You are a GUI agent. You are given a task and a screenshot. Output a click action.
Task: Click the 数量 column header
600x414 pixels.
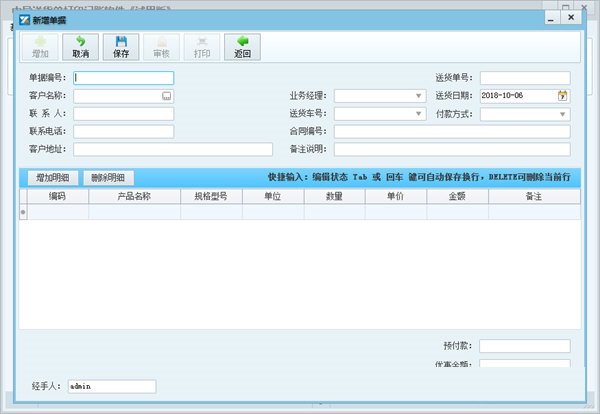[335, 196]
